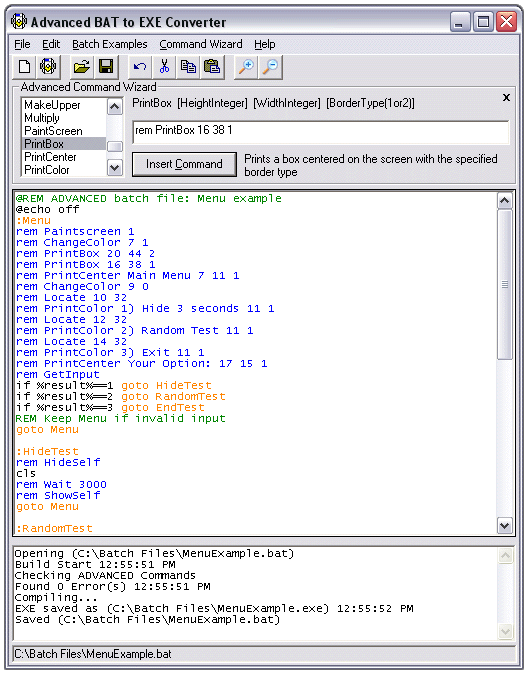This screenshot has height=674, width=528.
Task: Click the Undo arrow icon
Action: (x=140, y=67)
